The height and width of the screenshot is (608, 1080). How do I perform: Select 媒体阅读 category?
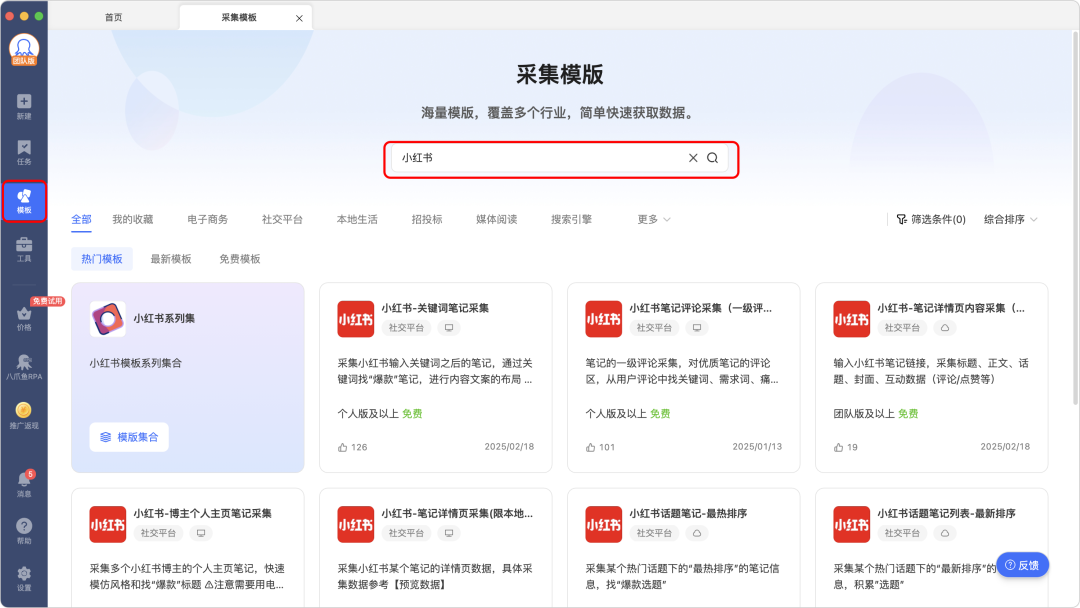point(497,220)
